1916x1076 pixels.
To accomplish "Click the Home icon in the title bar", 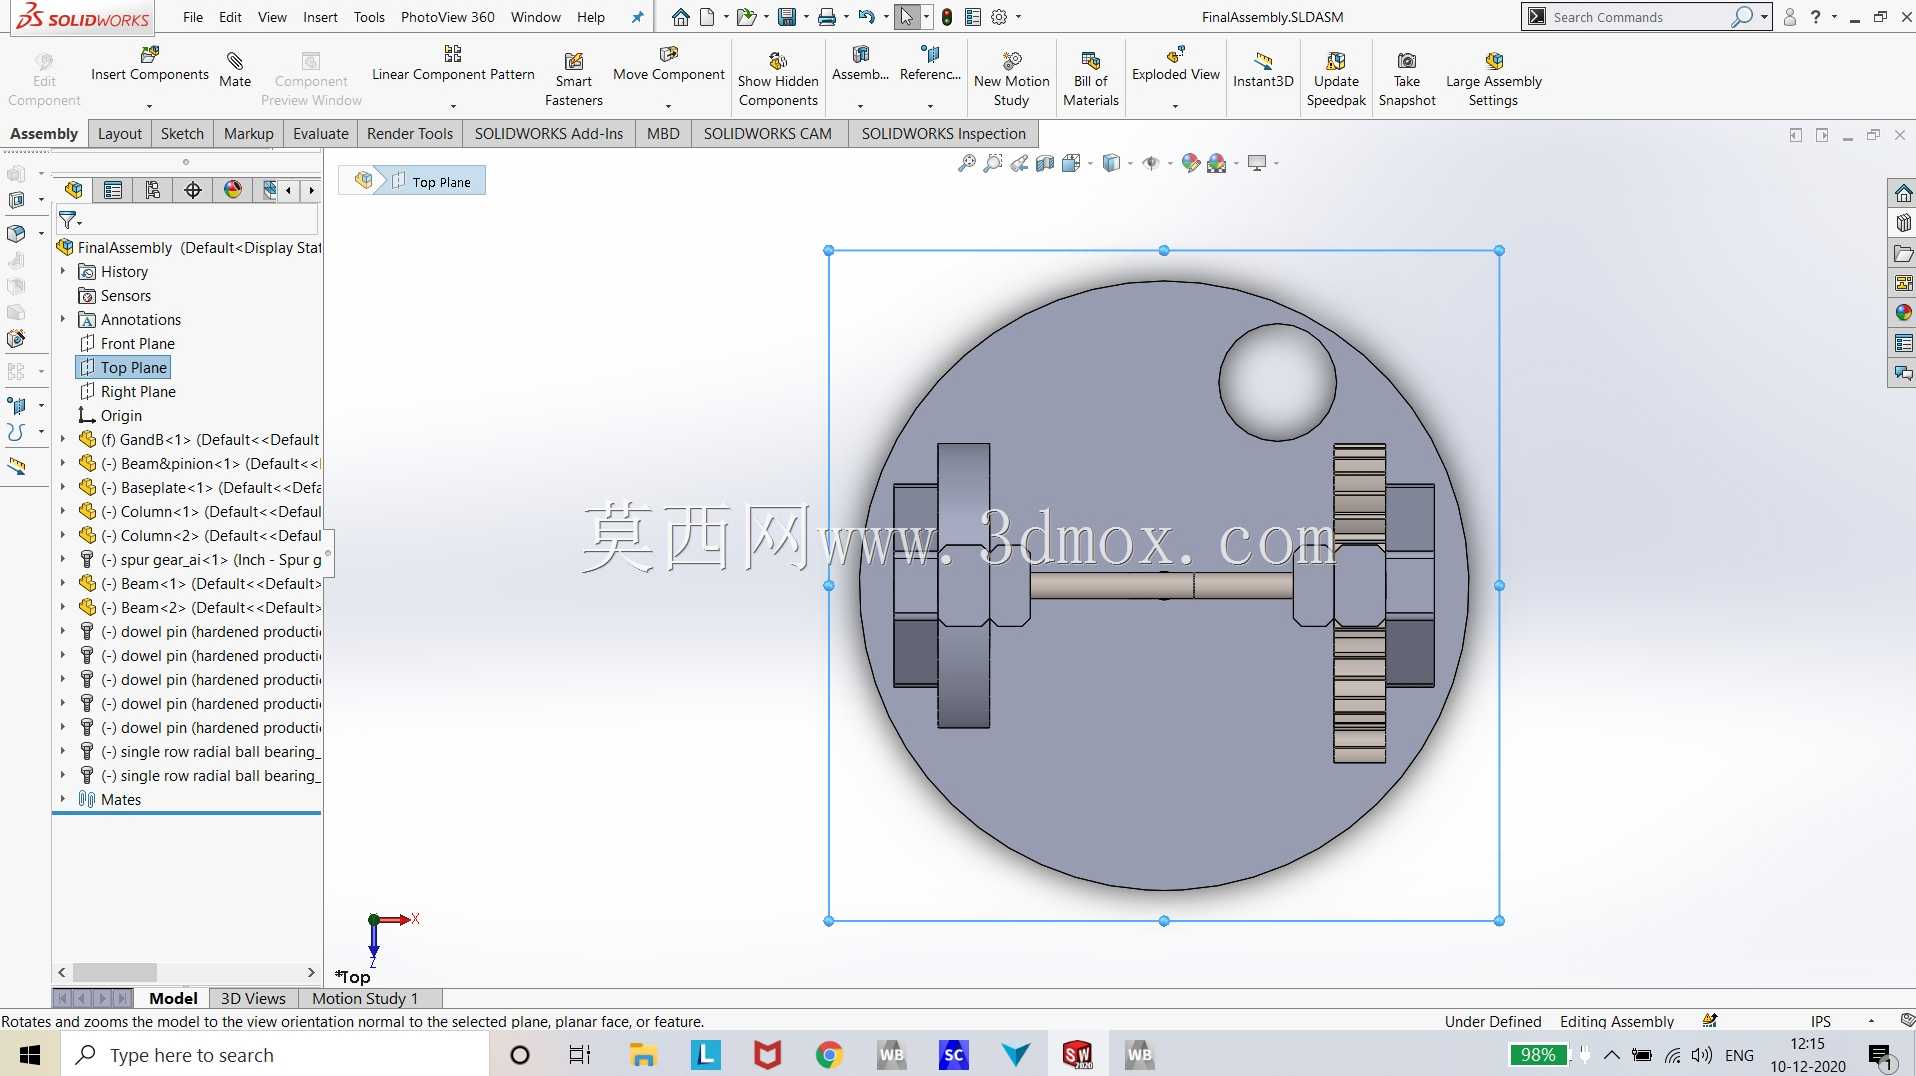I will point(680,17).
